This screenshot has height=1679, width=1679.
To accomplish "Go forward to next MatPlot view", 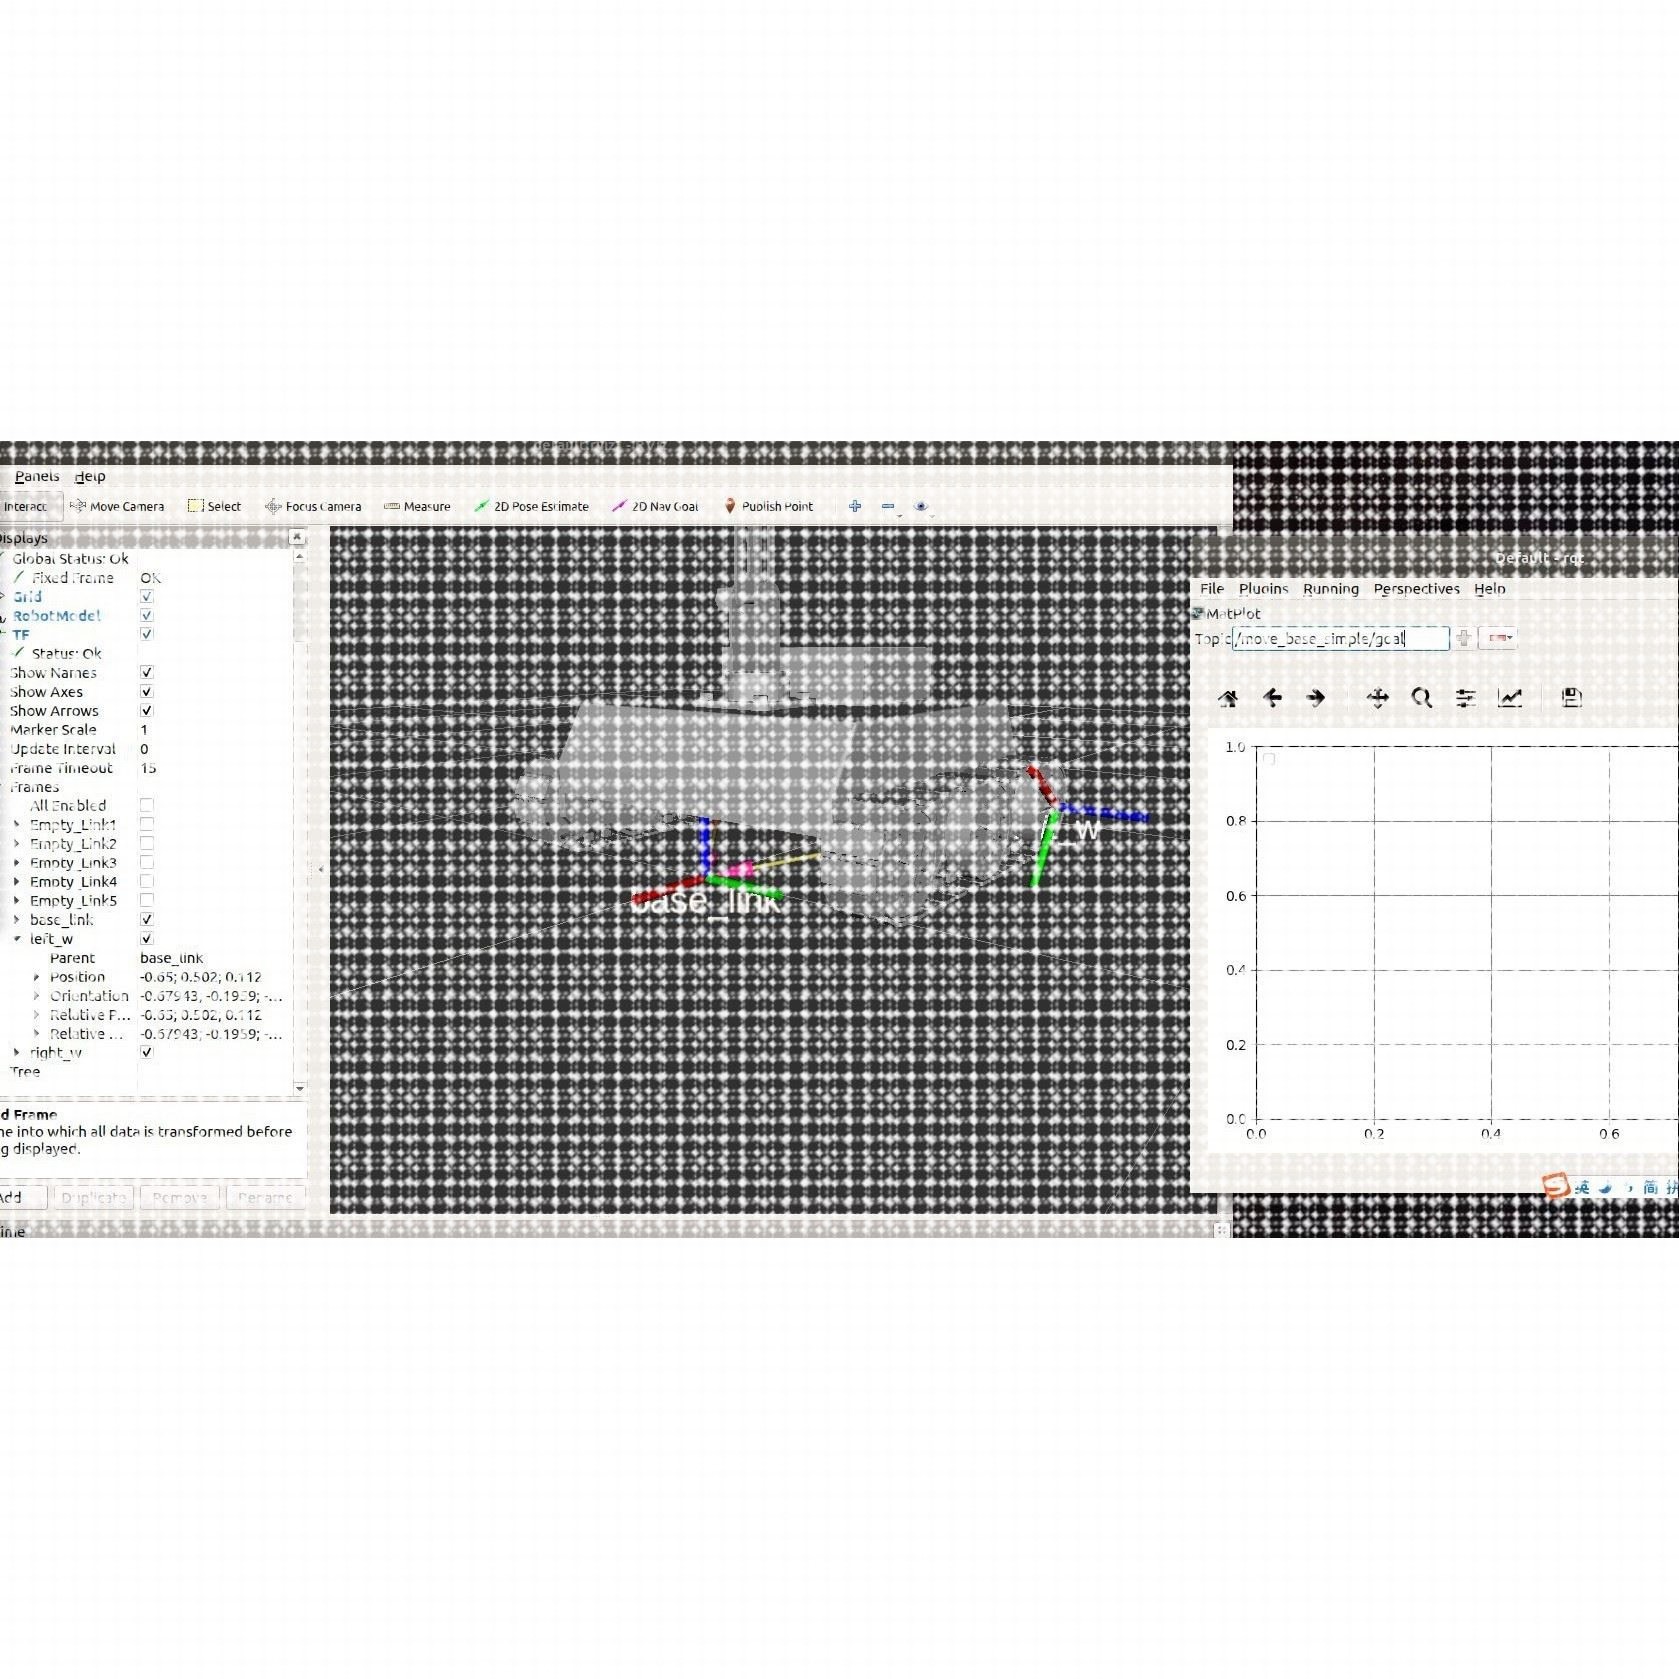I will coord(1316,698).
